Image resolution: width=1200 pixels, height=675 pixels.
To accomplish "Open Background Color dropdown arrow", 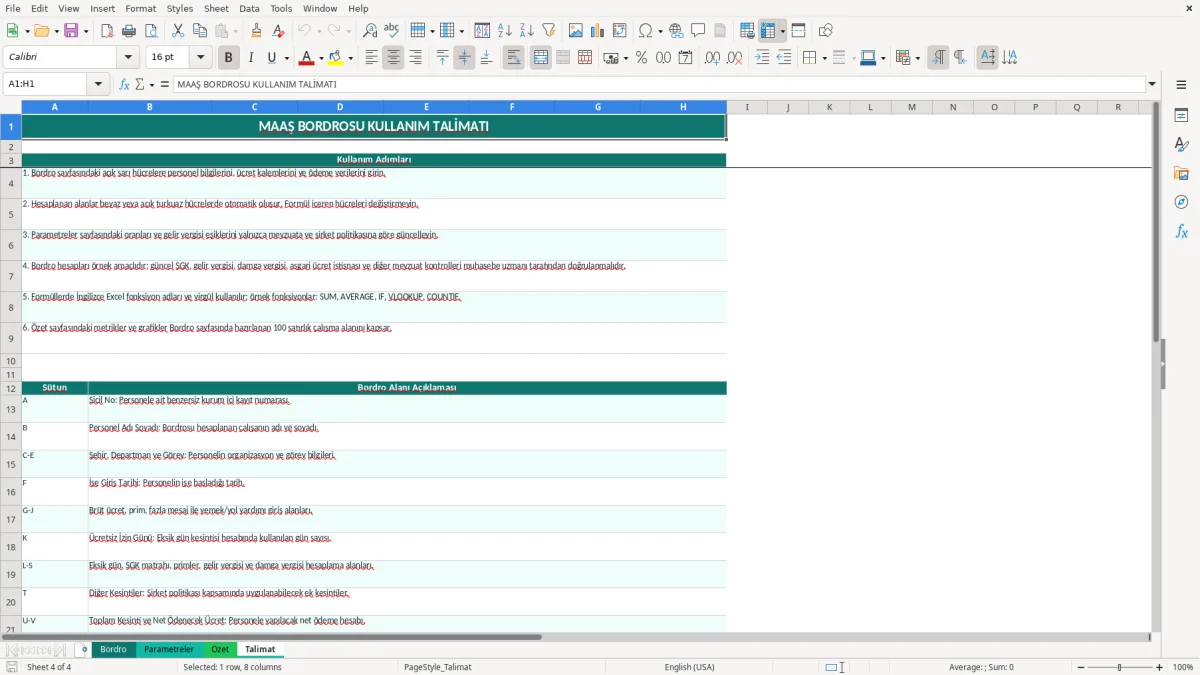I will [x=350, y=58].
